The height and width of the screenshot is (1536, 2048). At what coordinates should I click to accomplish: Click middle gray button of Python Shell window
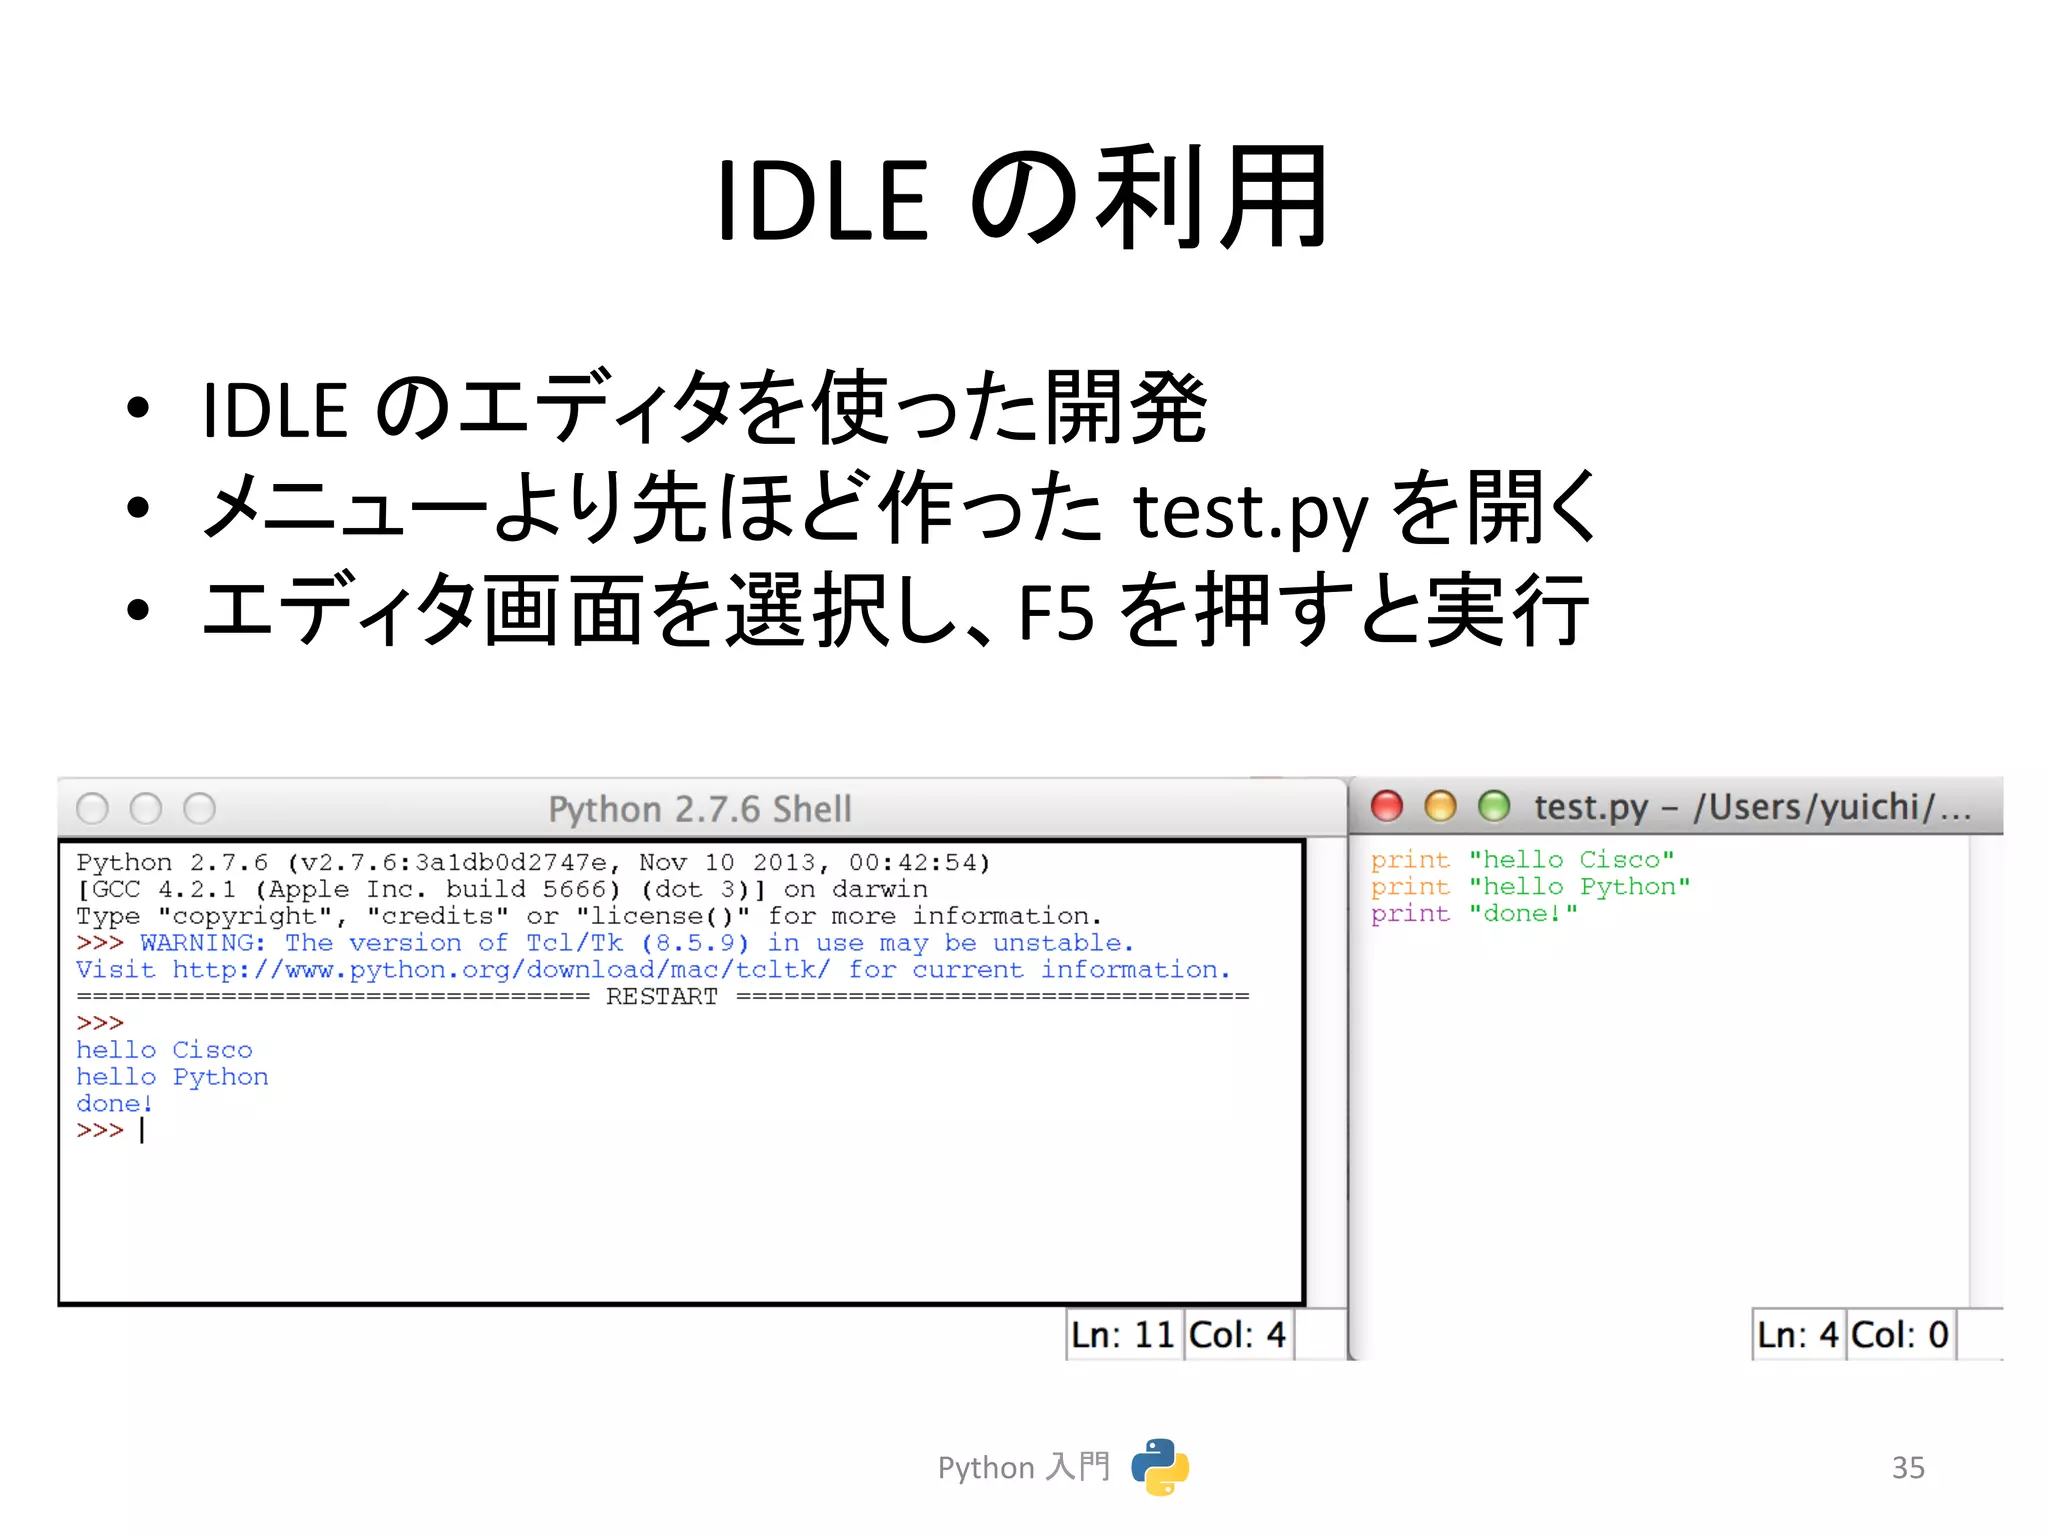(x=146, y=808)
